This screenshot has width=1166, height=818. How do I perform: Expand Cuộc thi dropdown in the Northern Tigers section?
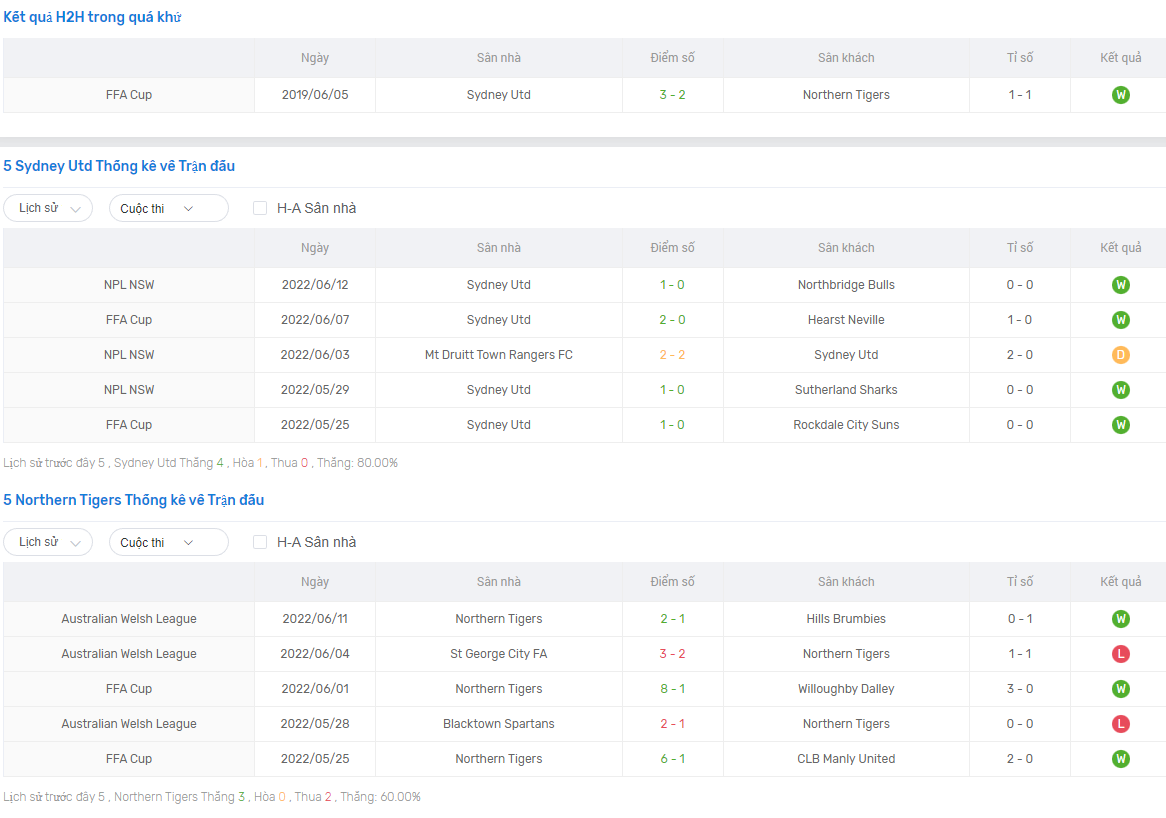[x=168, y=542]
